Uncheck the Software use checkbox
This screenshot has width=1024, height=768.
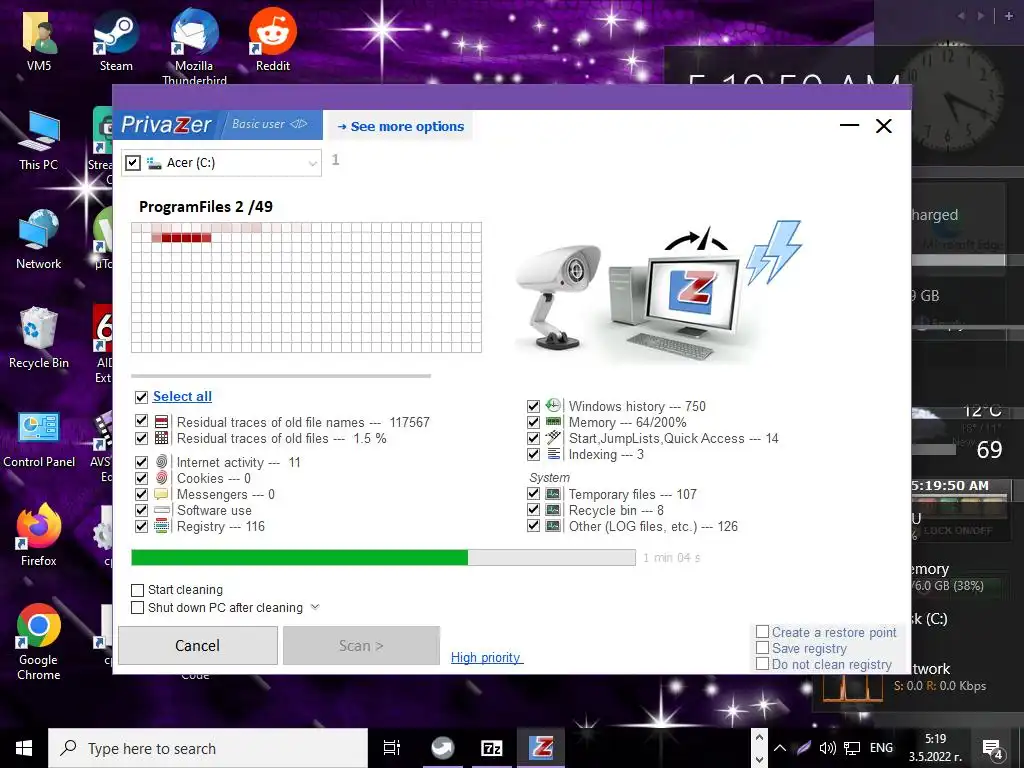point(141,510)
